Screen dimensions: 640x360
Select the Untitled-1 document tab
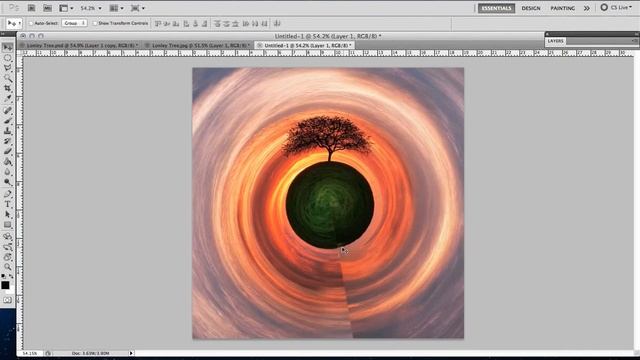click(x=304, y=45)
